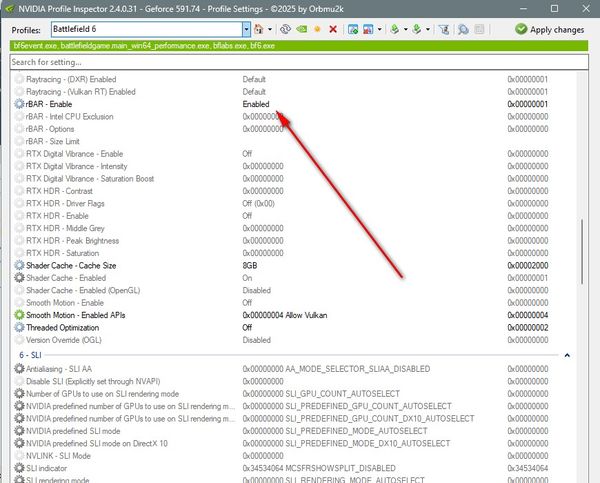Click the green NVIDIA restore defaults icon
The width and height of the screenshot is (600, 483).
click(x=300, y=30)
